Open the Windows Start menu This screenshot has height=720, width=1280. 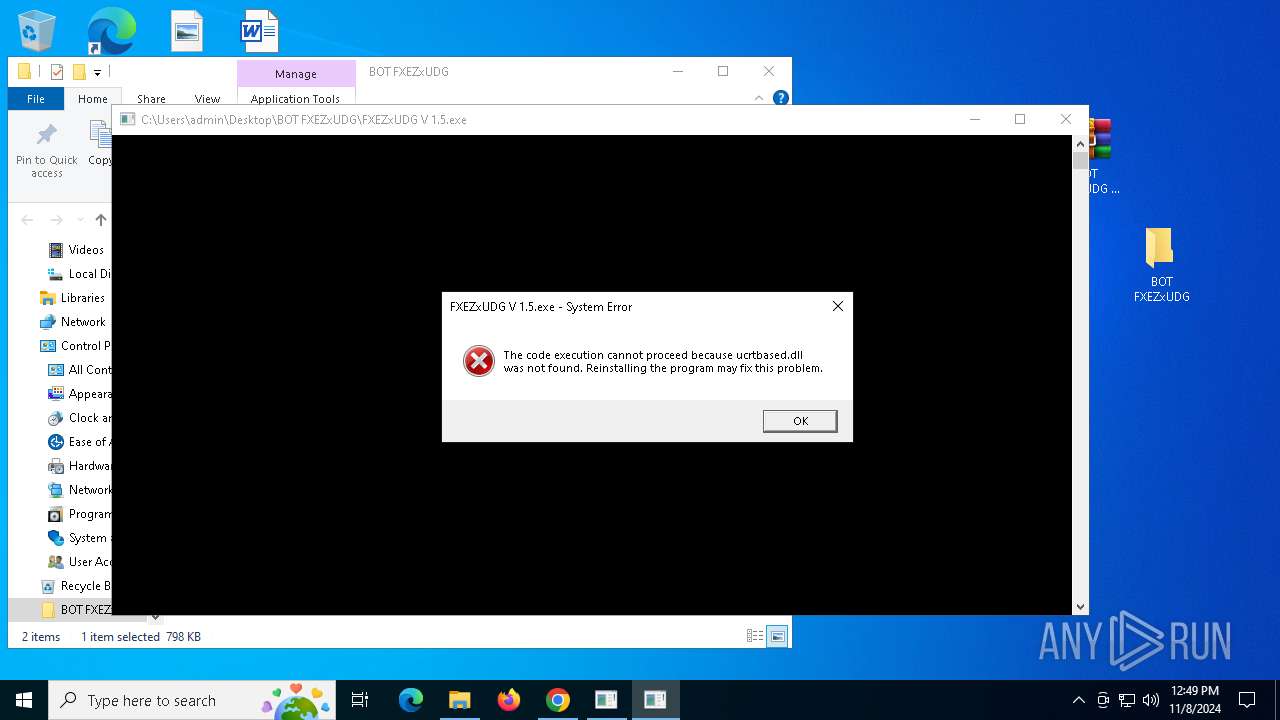24,700
